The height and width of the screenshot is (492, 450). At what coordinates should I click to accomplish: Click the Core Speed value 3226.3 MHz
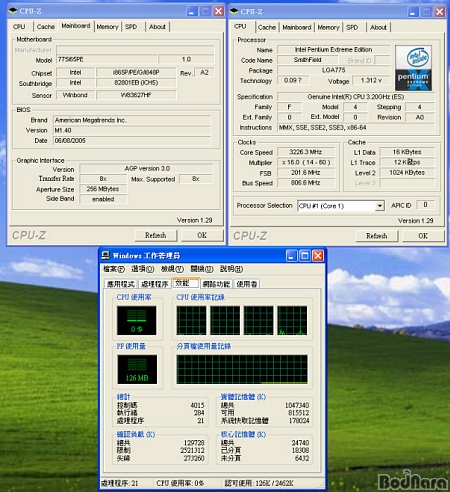click(306, 152)
